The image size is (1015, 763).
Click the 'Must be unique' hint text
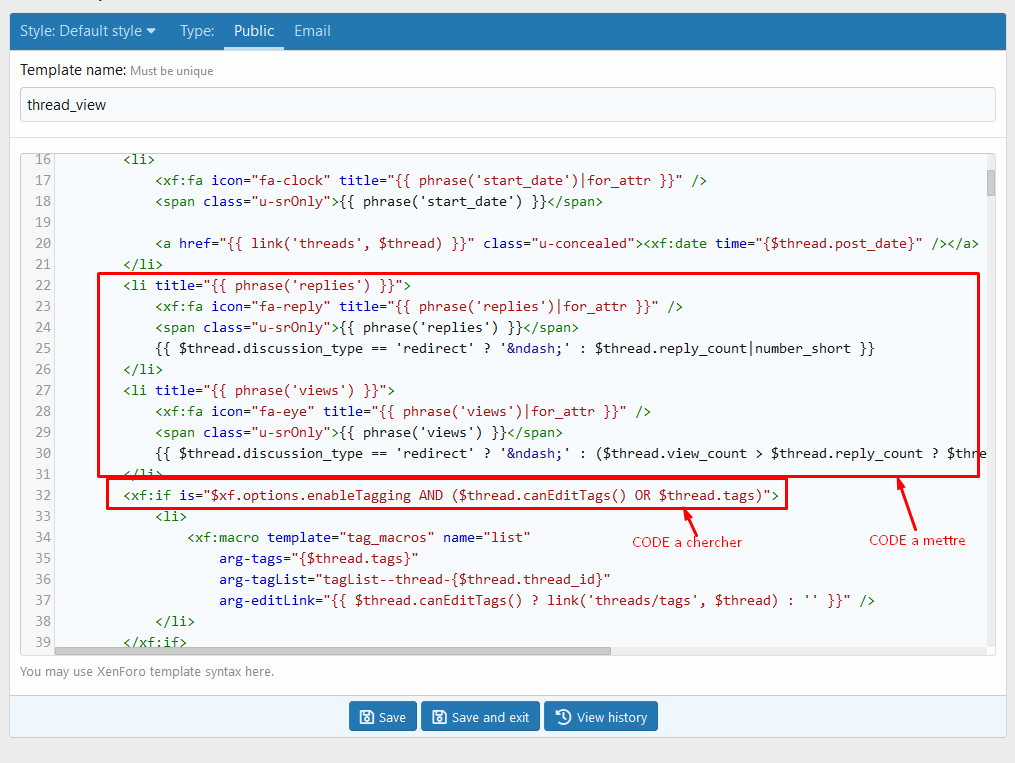(x=172, y=71)
